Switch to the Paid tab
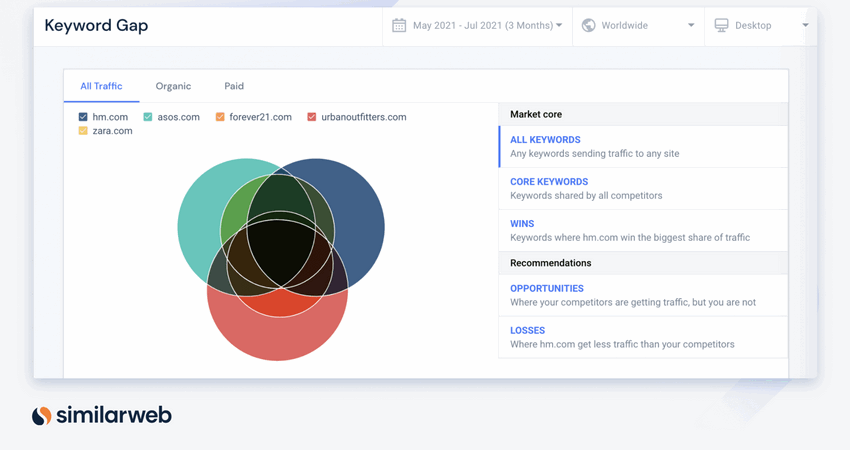This screenshot has height=450, width=850. [234, 86]
